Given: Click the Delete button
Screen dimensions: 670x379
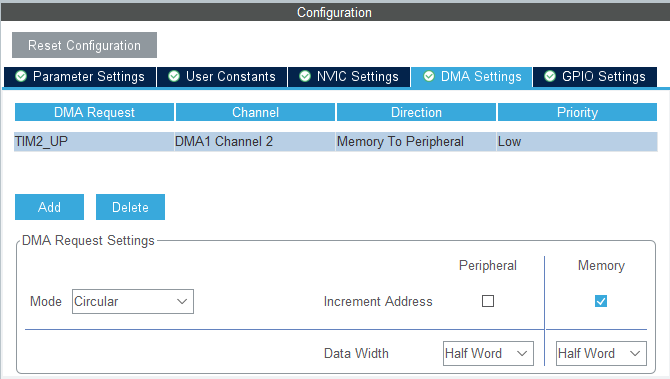Looking at the screenshot, I should pos(130,207).
